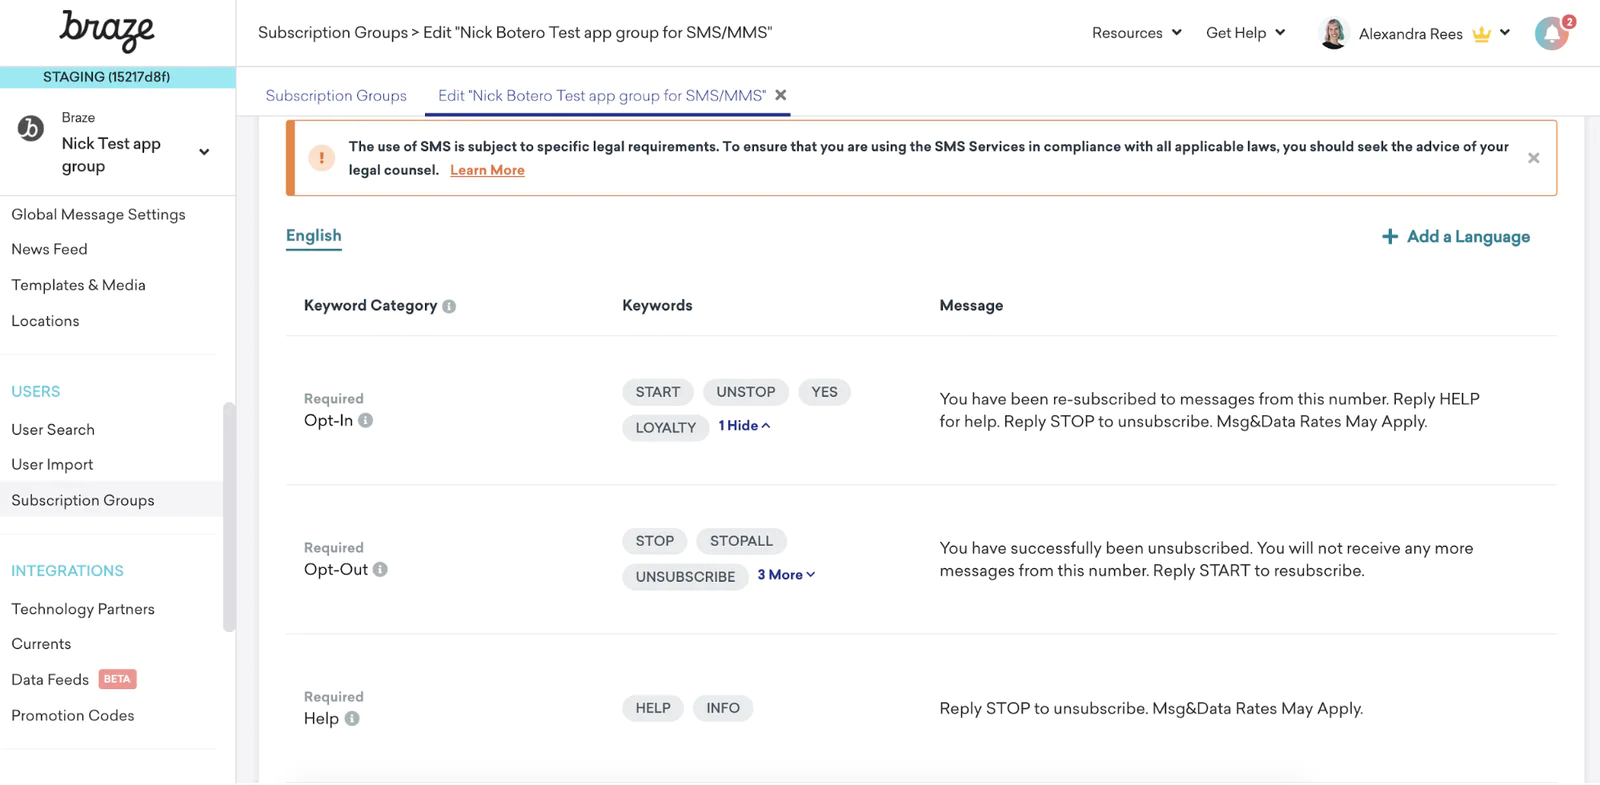Click the STOP keyword chip
The height and width of the screenshot is (785, 1600).
click(655, 541)
